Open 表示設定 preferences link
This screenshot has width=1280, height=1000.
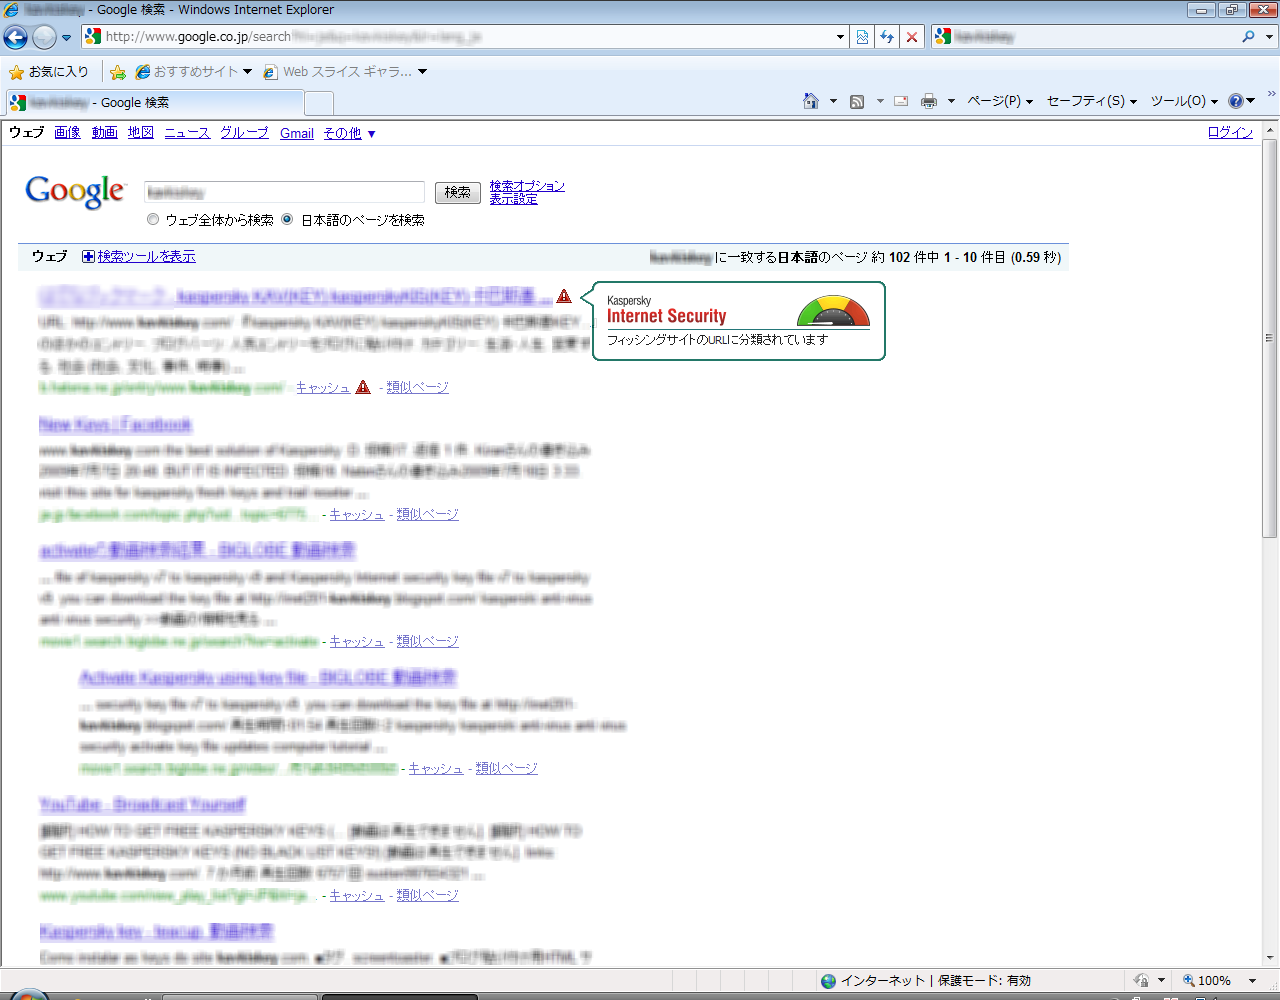tap(513, 199)
